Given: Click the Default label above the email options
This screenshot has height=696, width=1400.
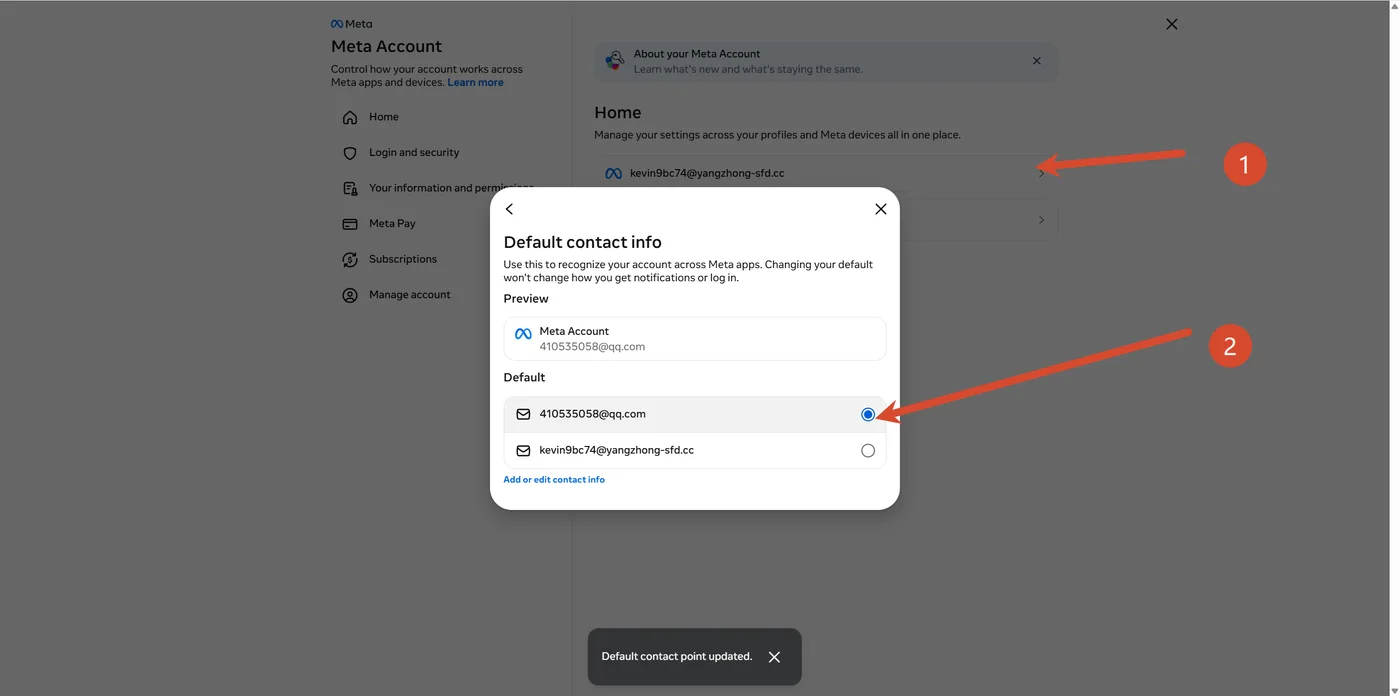Looking at the screenshot, I should point(524,378).
